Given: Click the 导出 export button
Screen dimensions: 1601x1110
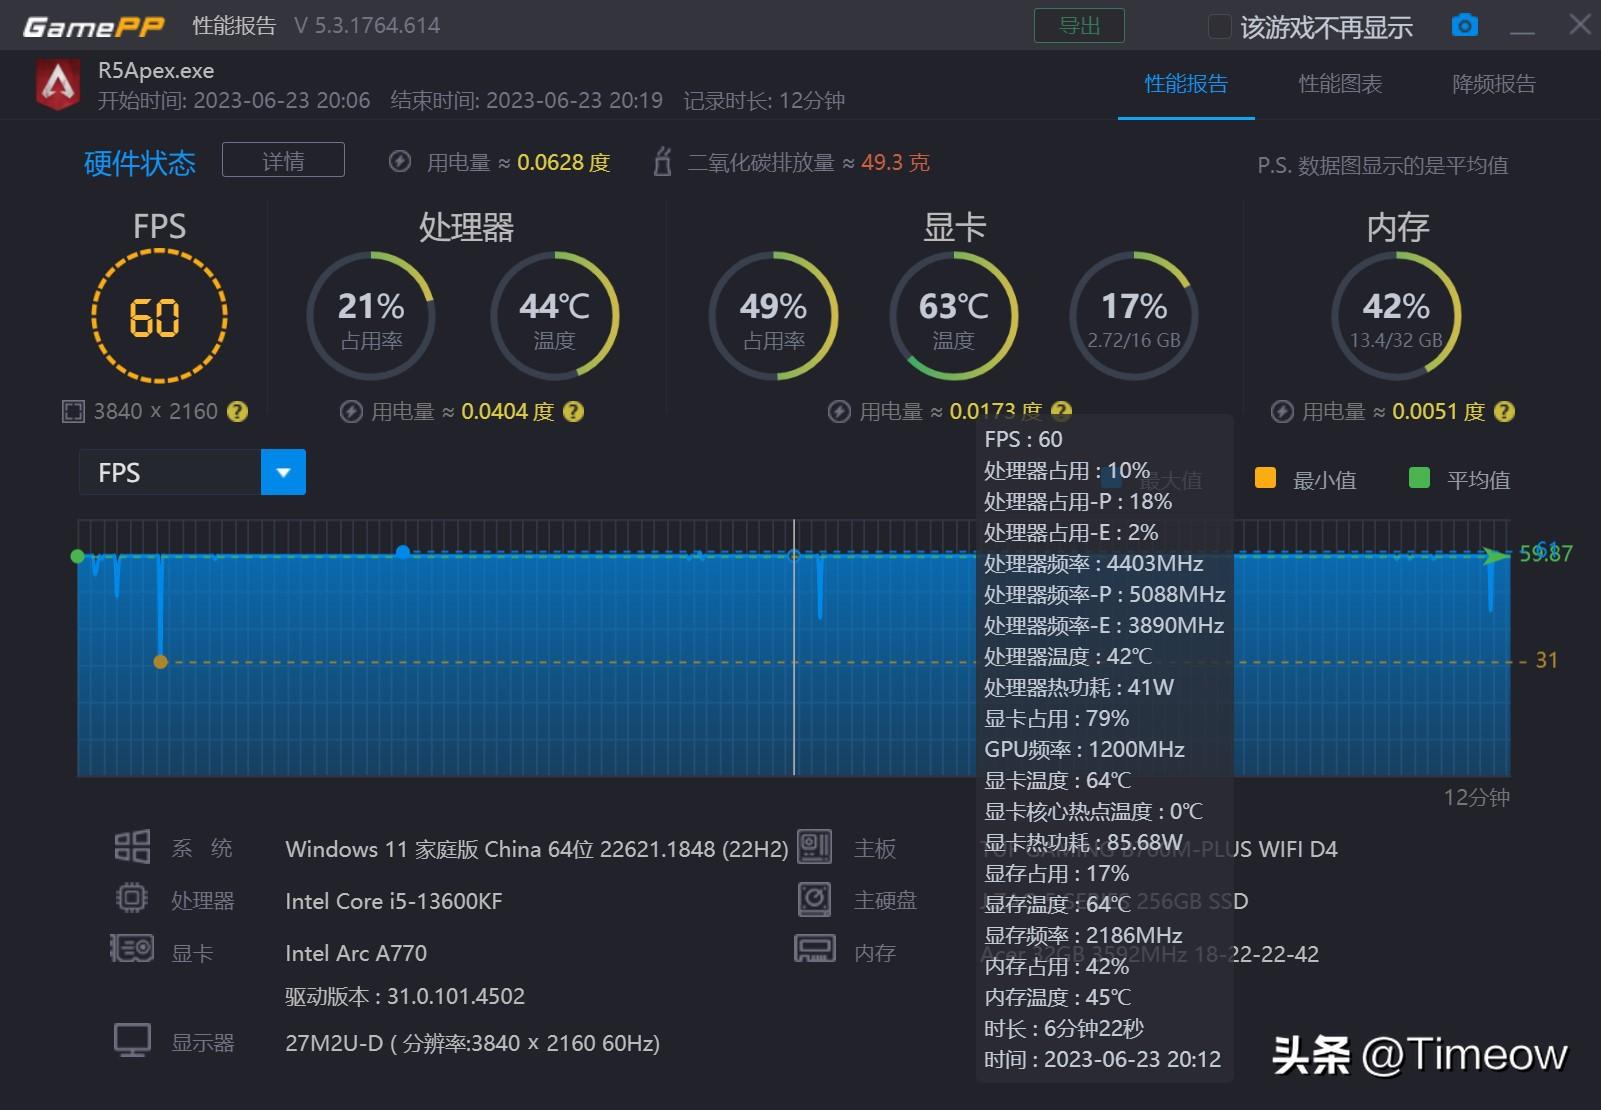Looking at the screenshot, I should [x=1079, y=25].
